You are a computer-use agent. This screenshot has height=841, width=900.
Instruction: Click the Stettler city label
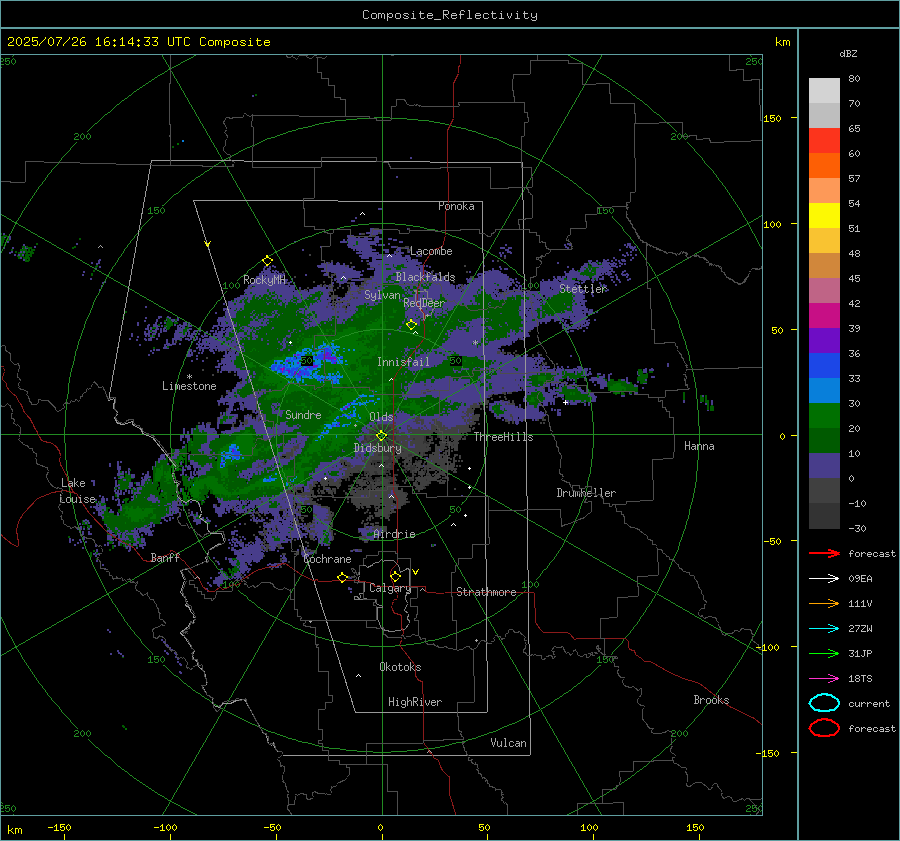(x=583, y=289)
